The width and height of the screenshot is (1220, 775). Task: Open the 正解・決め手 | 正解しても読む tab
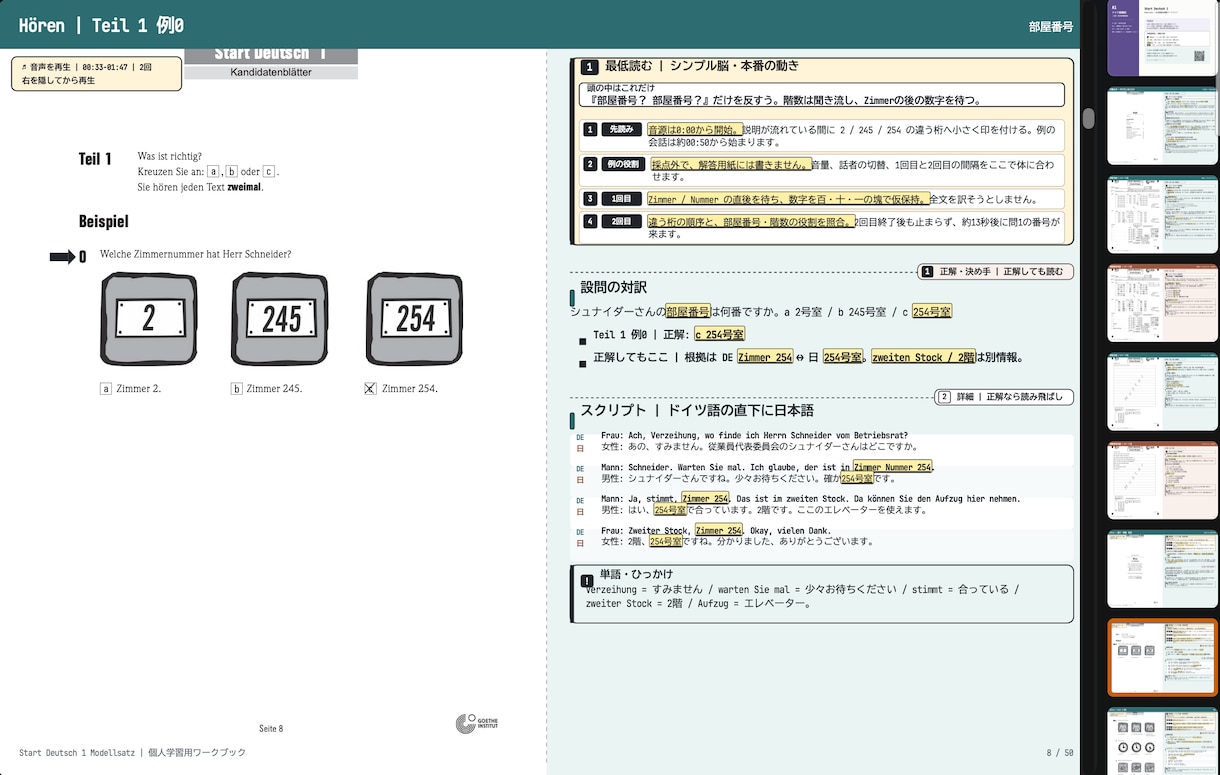pyautogui.click(x=996, y=271)
